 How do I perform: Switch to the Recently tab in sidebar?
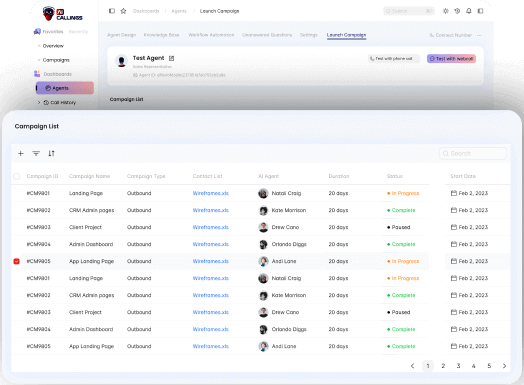pos(79,32)
